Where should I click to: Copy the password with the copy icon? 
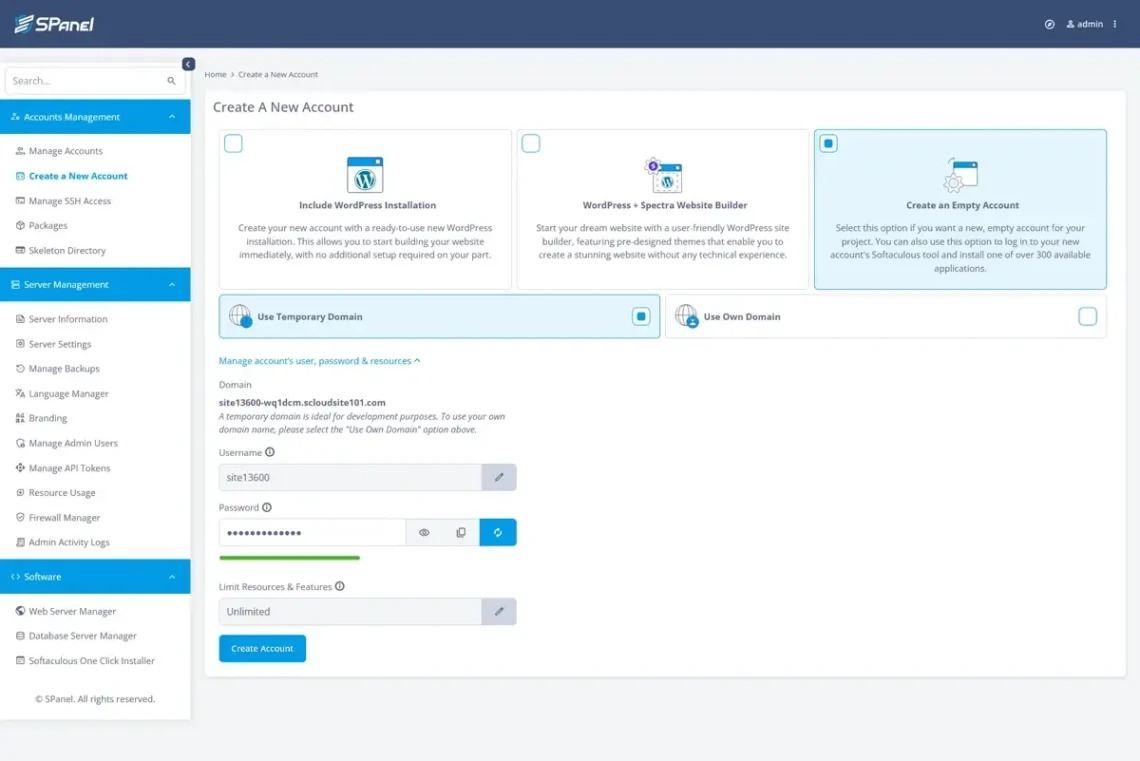(461, 532)
